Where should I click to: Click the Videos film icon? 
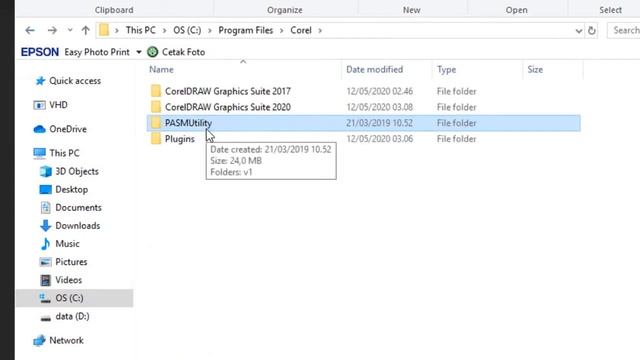click(x=46, y=280)
